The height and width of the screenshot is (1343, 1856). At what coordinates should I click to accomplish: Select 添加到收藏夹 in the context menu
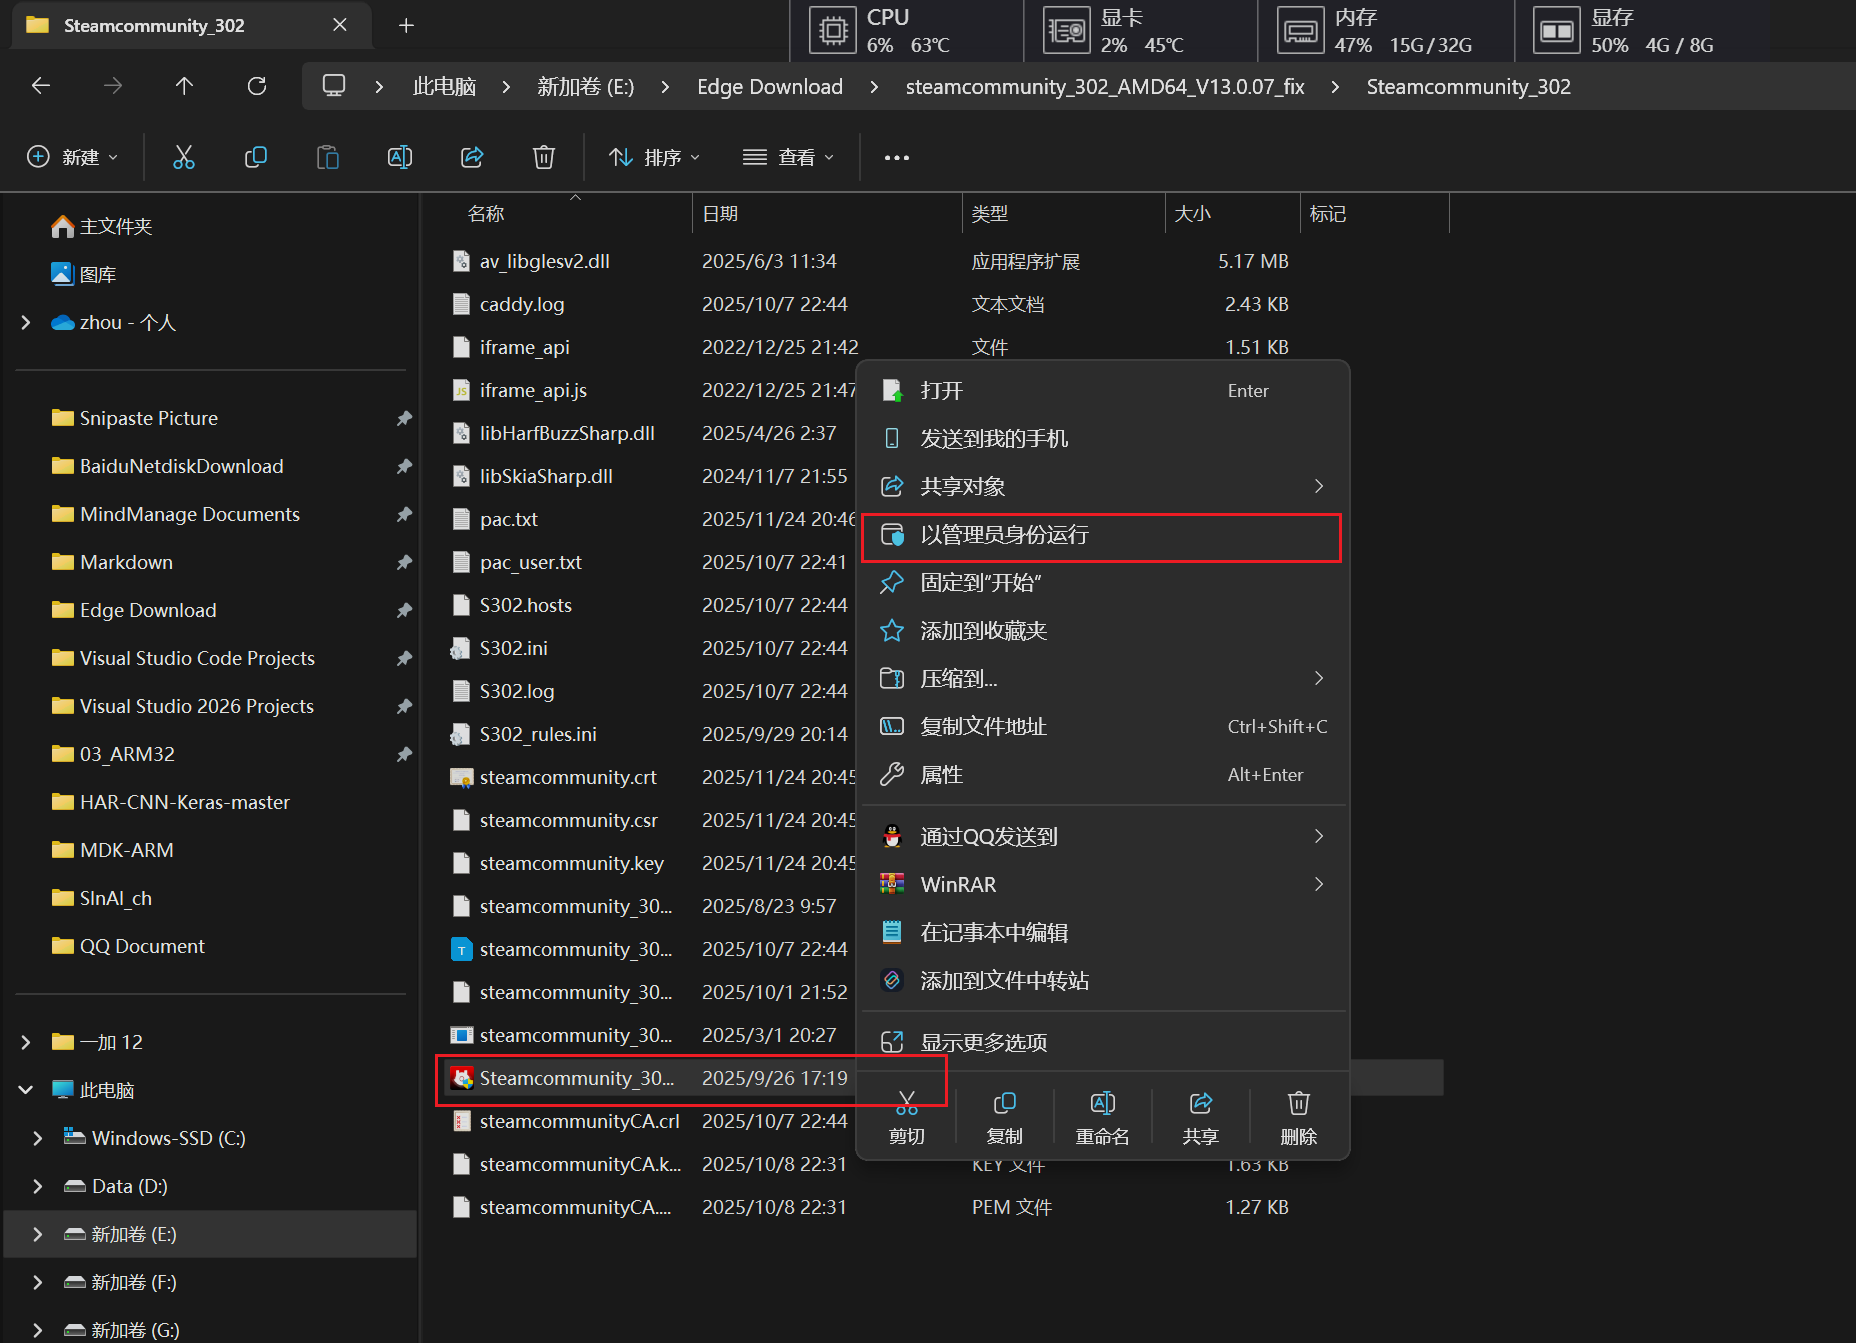point(1103,630)
